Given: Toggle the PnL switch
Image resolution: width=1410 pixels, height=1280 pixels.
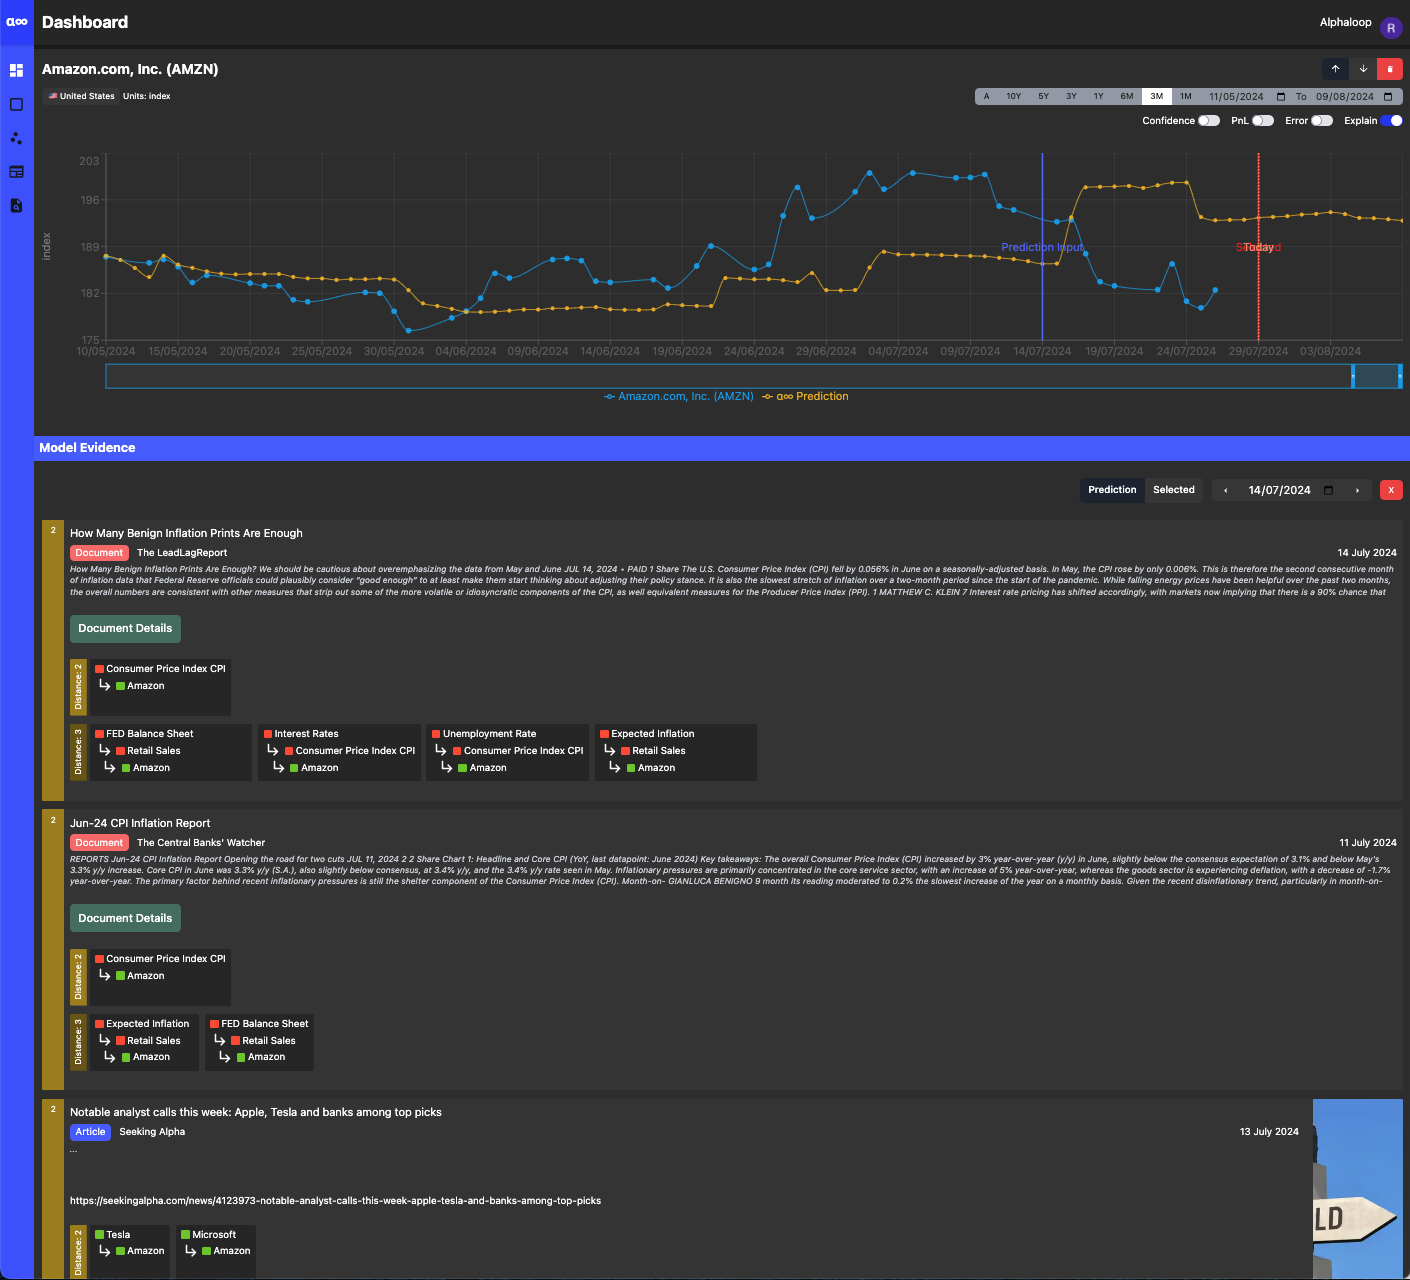Looking at the screenshot, I should 1263,121.
